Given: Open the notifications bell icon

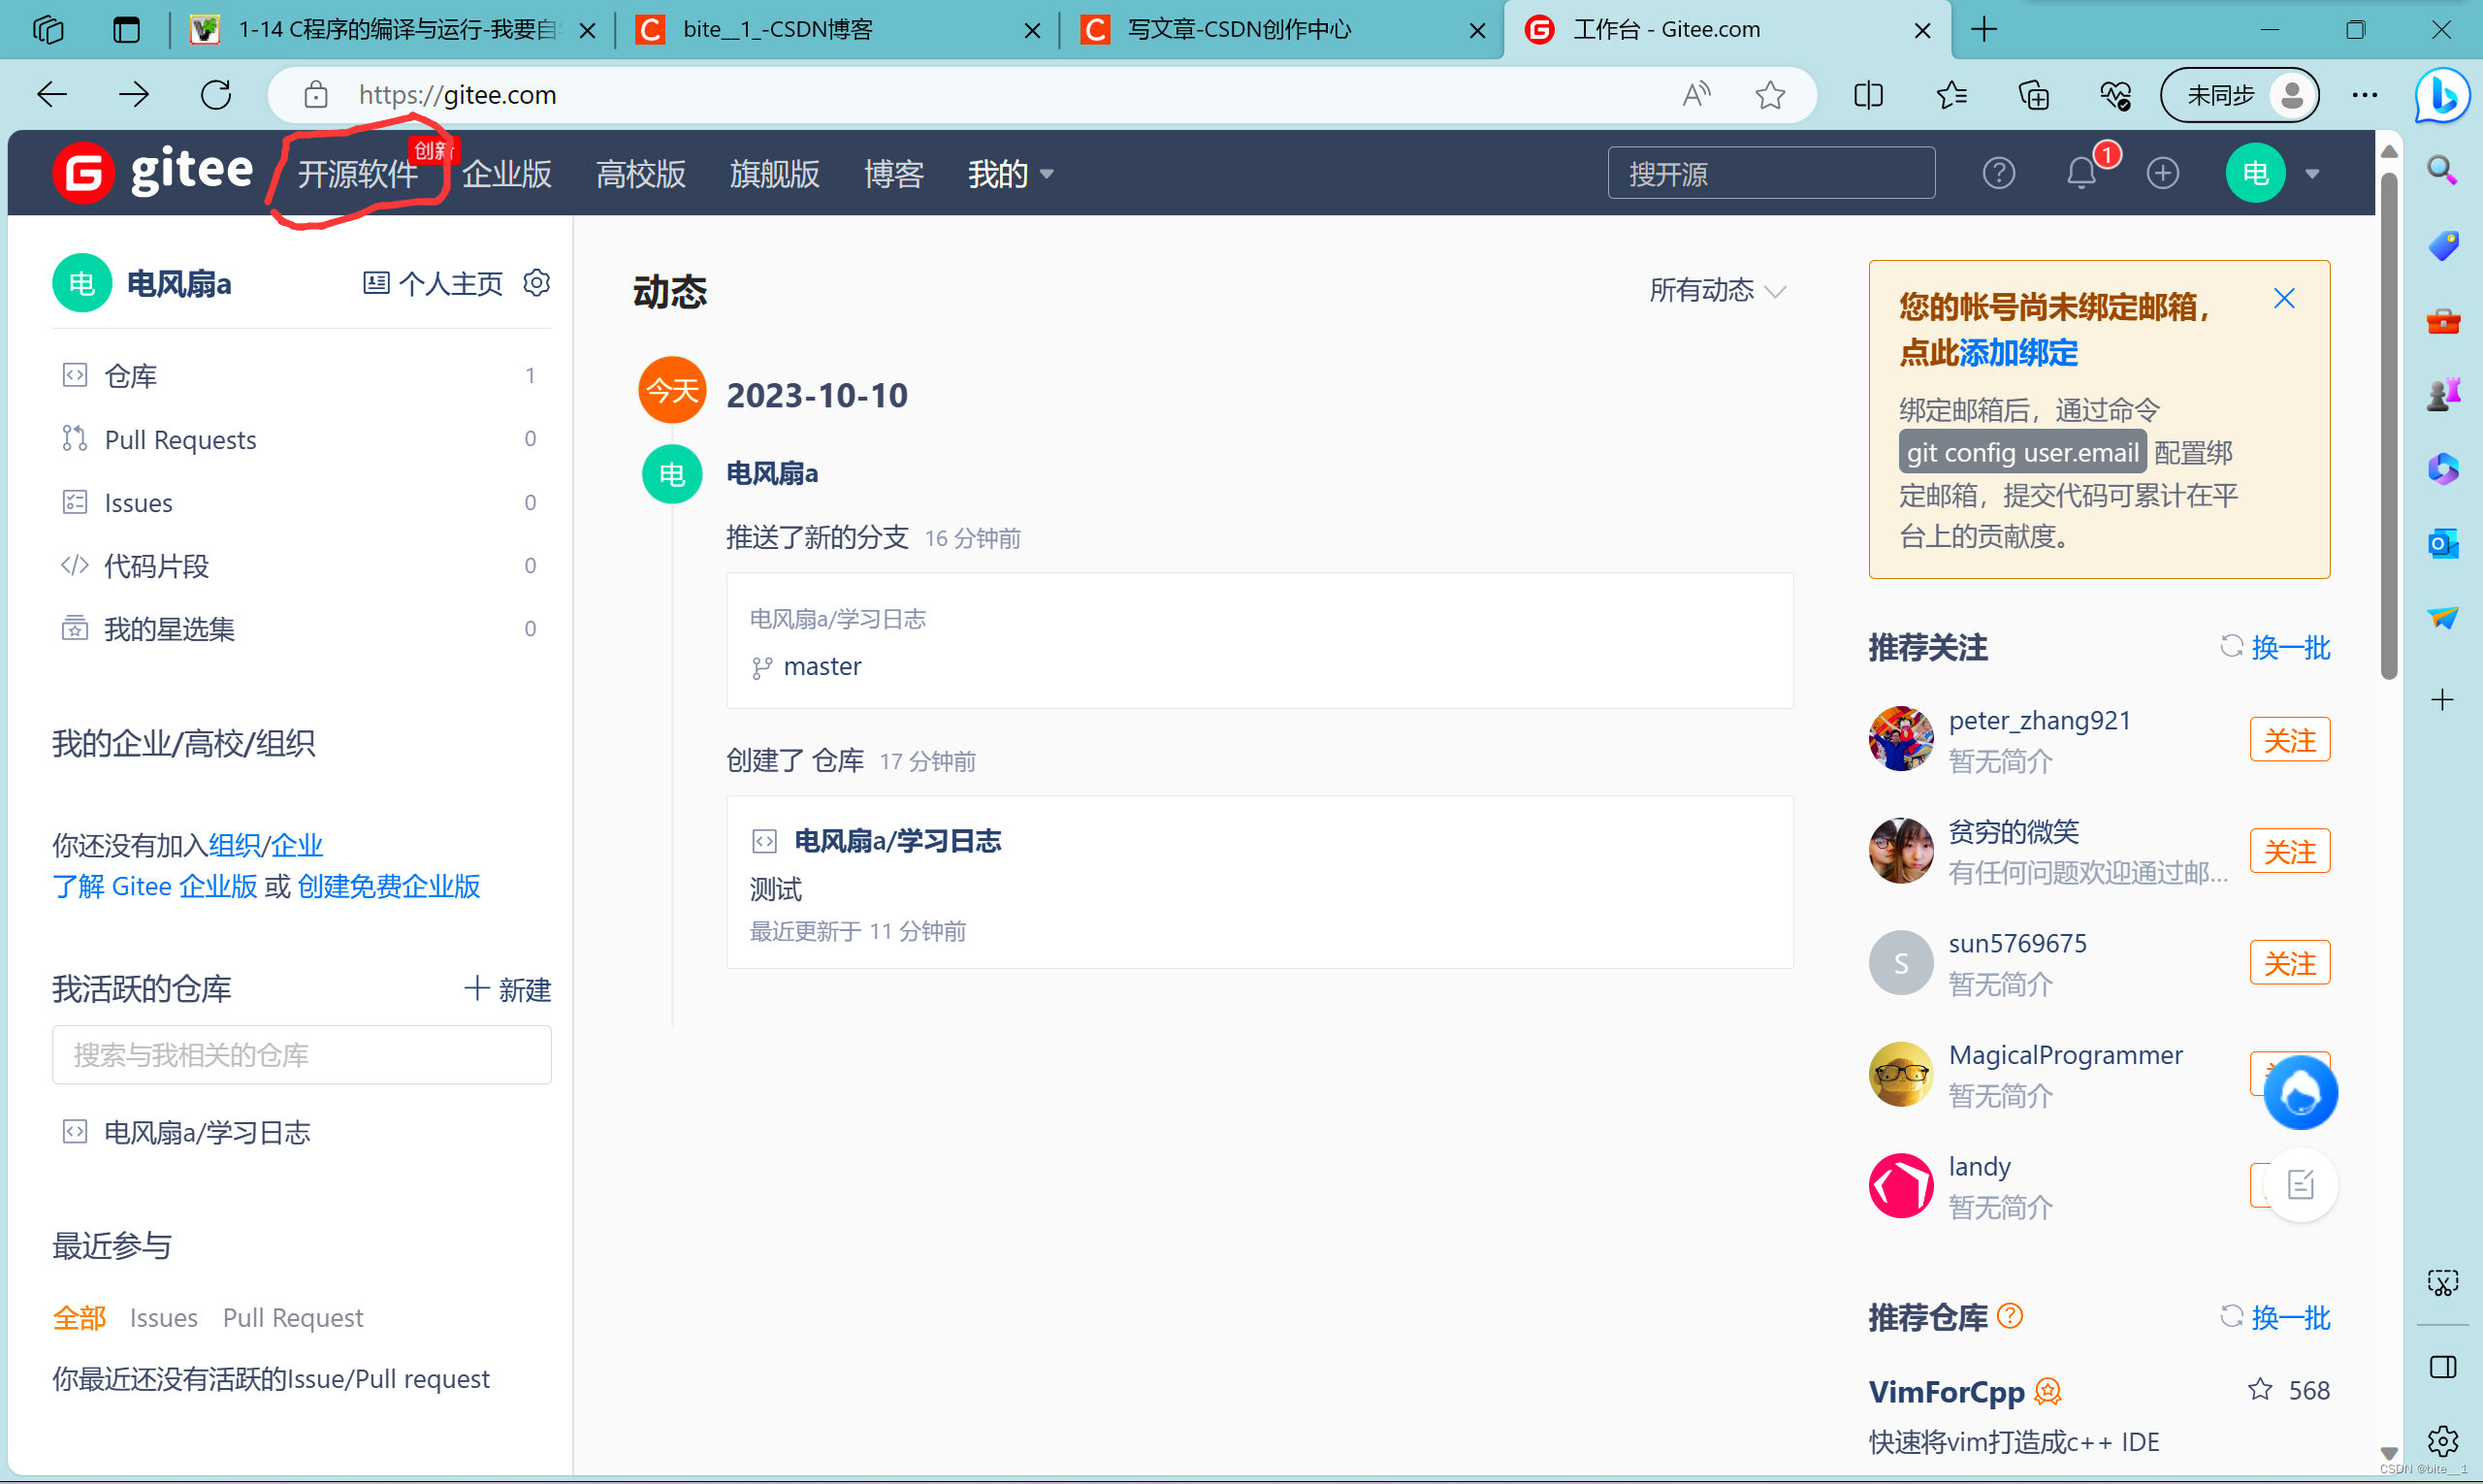Looking at the screenshot, I should [x=2080, y=174].
